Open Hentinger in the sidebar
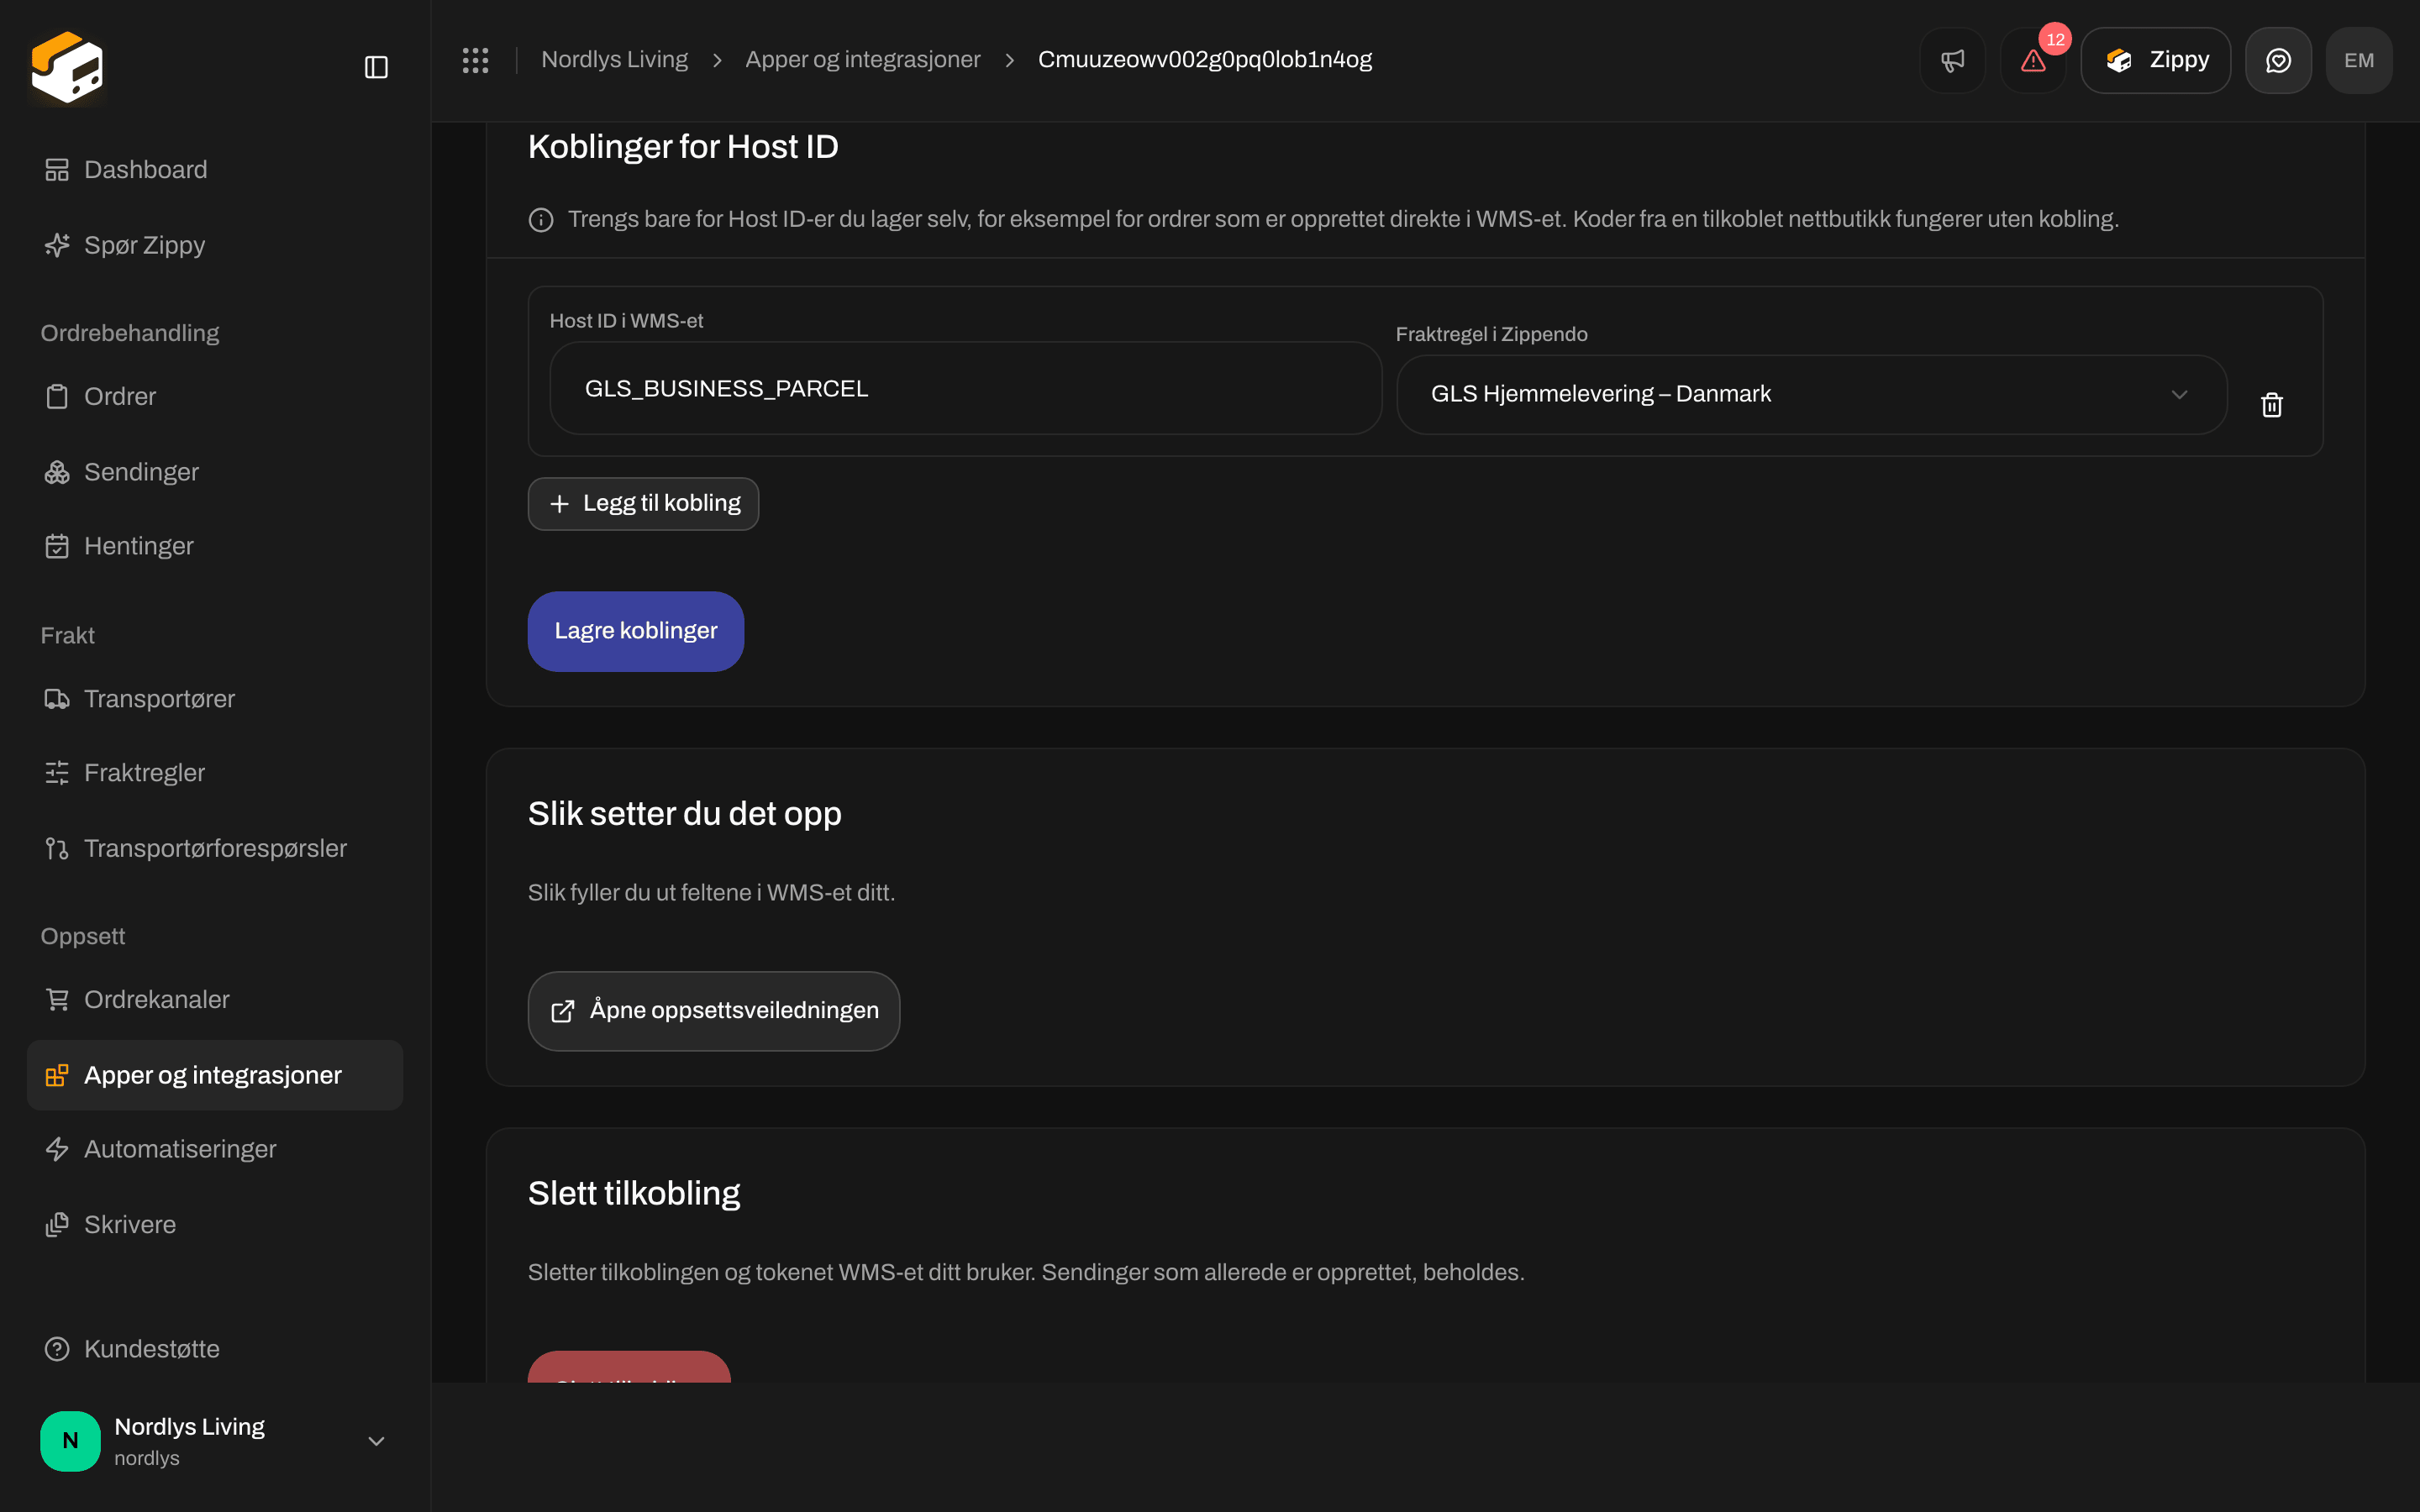2420x1512 pixels. click(x=215, y=546)
